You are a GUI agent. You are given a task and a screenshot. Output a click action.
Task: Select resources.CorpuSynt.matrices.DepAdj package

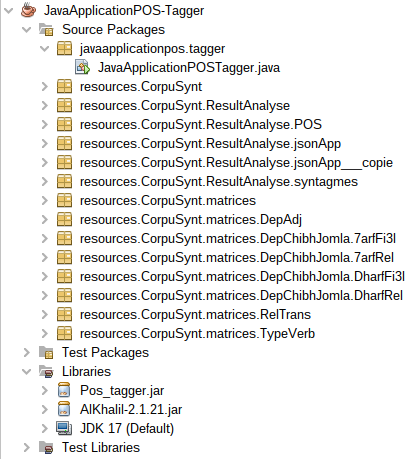pos(191,220)
